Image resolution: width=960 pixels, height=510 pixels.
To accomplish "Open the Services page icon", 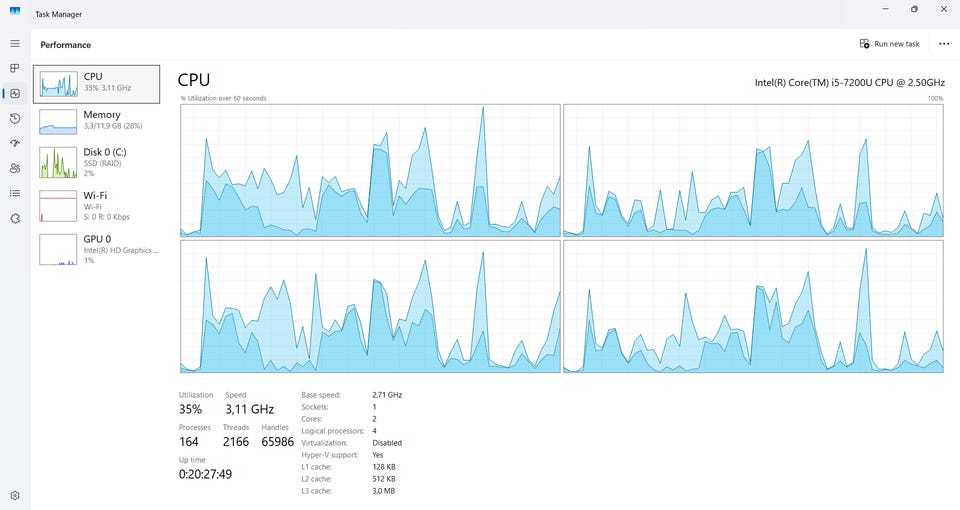I will (15, 218).
